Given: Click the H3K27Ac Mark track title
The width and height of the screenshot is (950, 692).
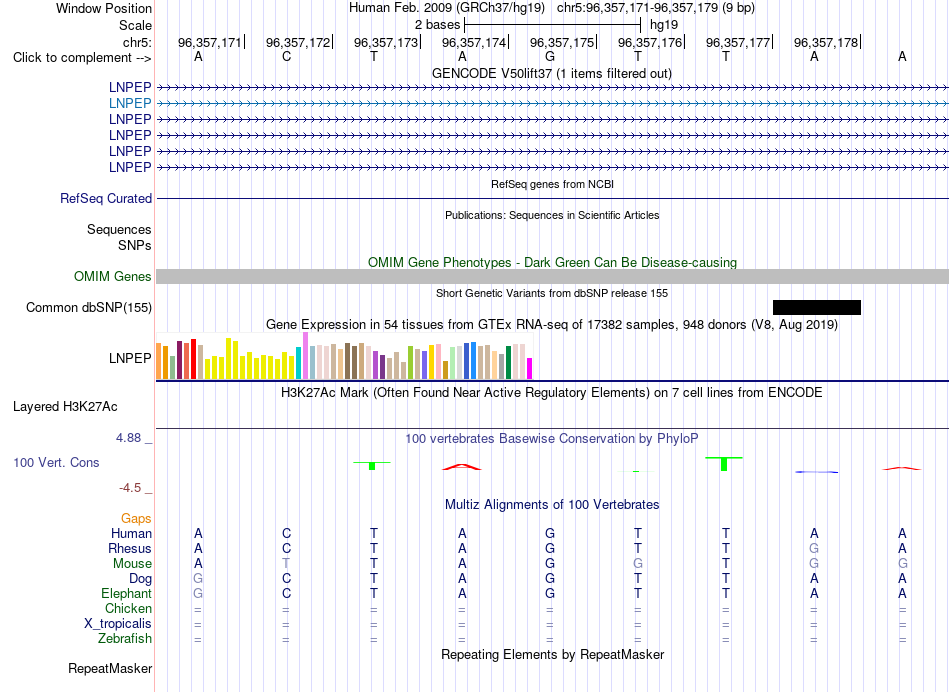Looking at the screenshot, I should 552,393.
